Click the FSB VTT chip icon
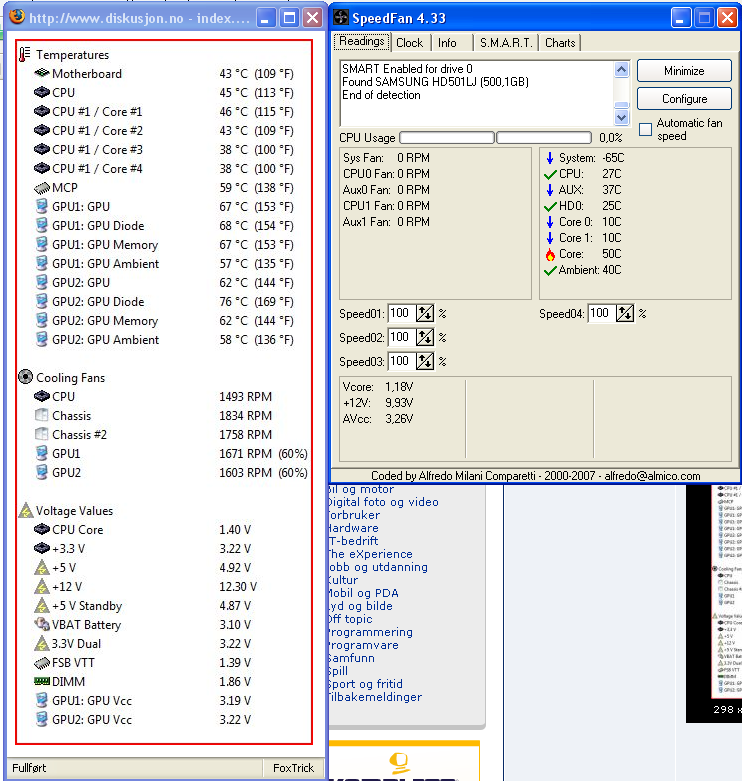 click(42, 663)
